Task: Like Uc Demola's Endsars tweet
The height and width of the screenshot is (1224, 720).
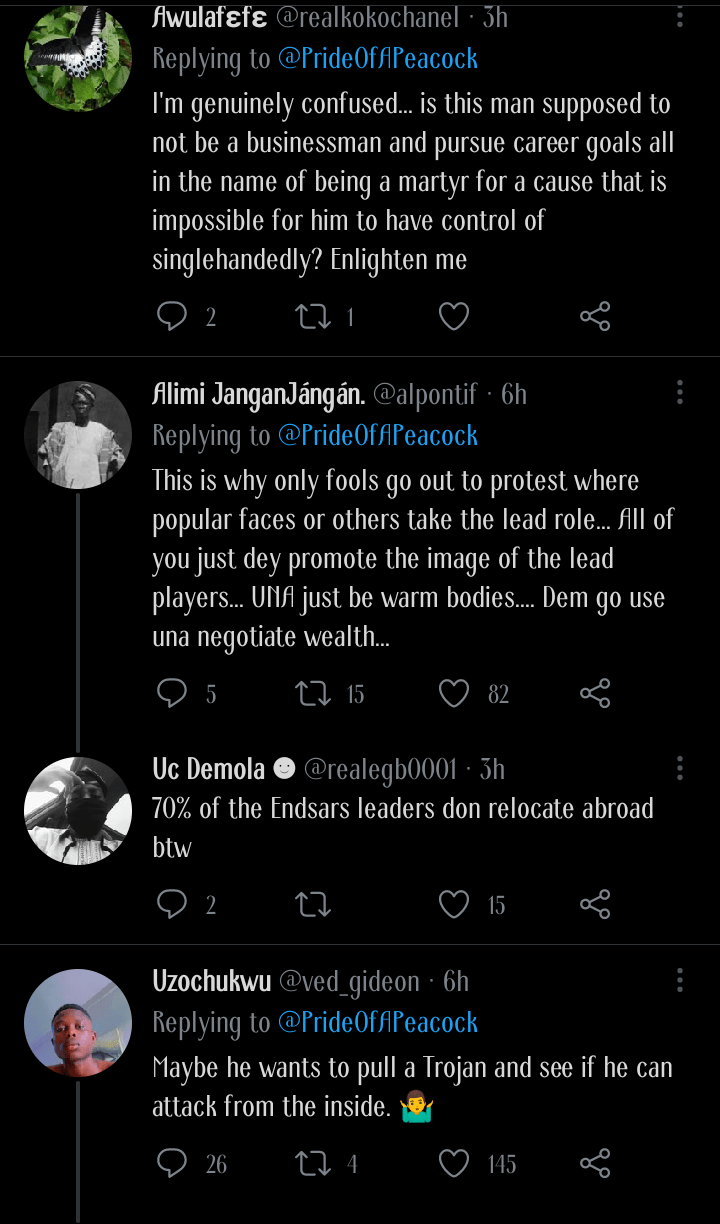Action: [454, 905]
